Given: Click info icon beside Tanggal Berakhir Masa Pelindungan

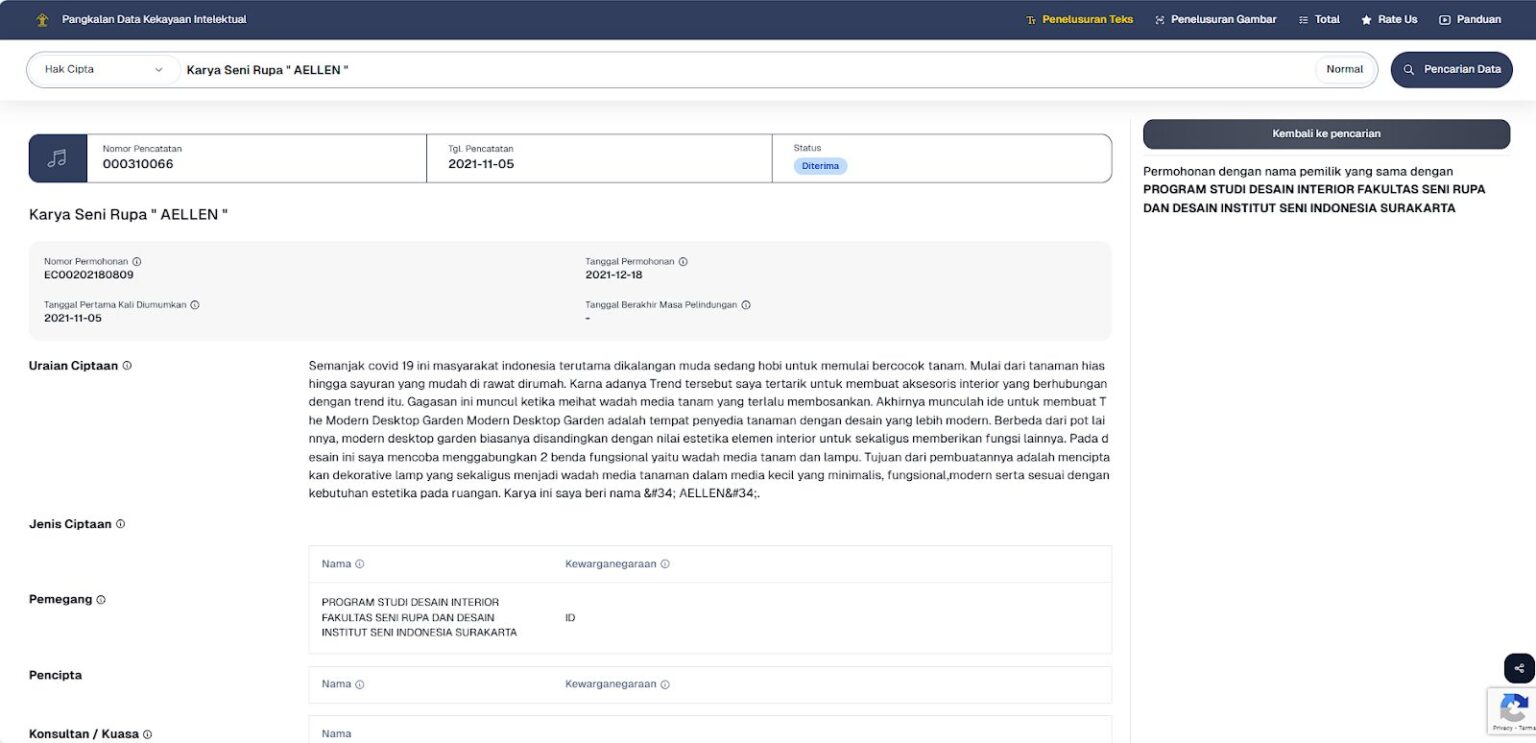Looking at the screenshot, I should coord(746,305).
